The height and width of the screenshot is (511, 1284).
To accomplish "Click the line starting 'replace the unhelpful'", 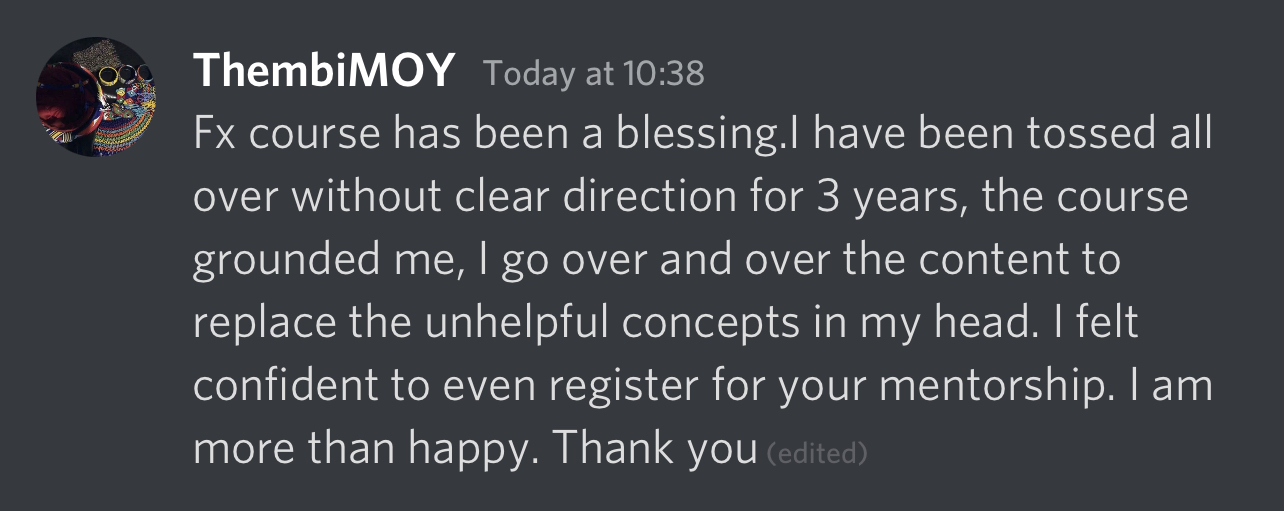I will 665,325.
